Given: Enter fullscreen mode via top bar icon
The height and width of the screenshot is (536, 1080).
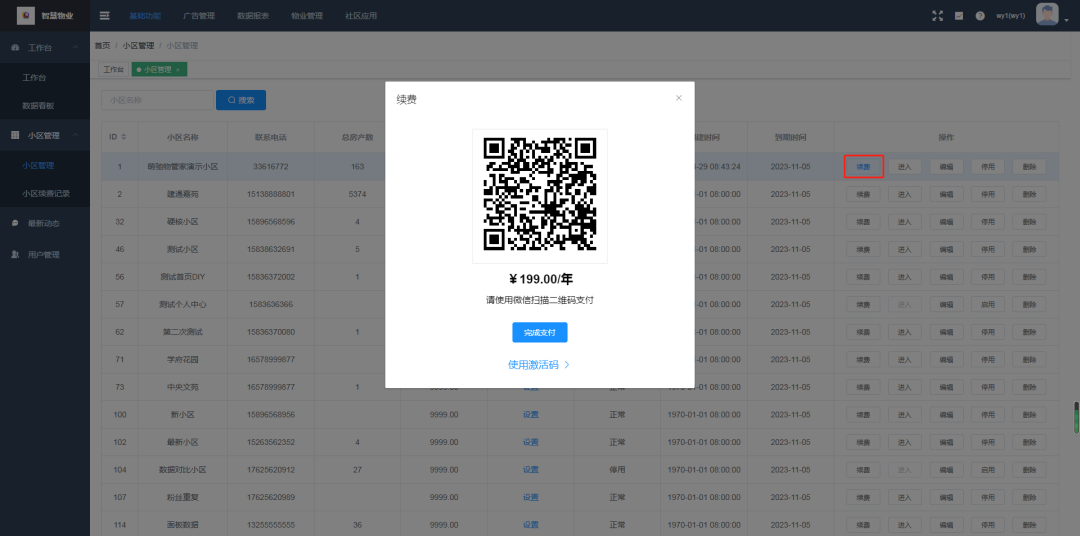Looking at the screenshot, I should pos(937,15).
